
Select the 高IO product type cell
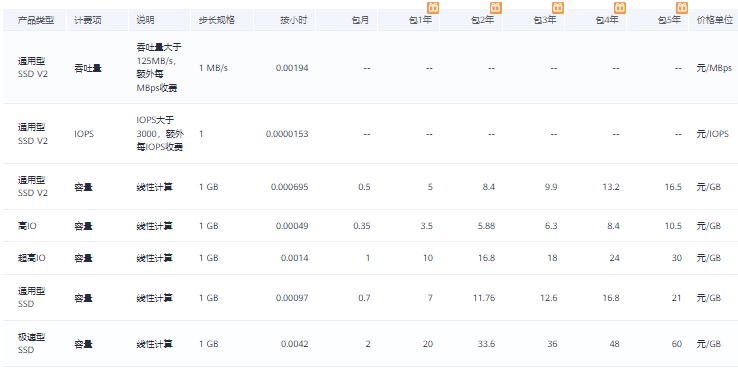[x=27, y=226]
